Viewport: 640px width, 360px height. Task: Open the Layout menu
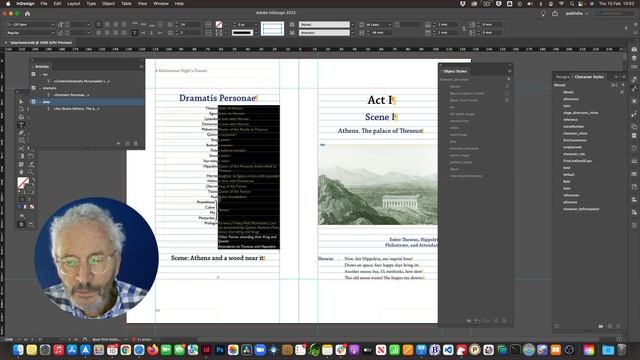[x=73, y=4]
